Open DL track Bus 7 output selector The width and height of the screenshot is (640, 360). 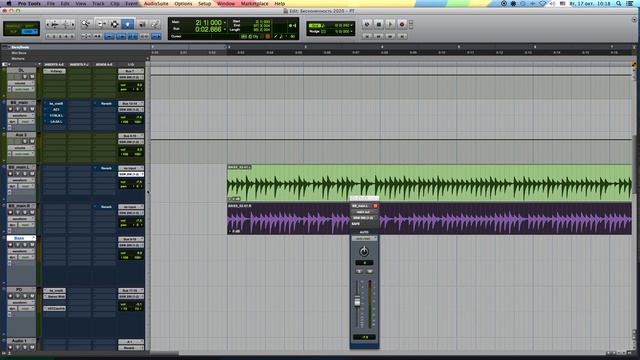click(131, 71)
